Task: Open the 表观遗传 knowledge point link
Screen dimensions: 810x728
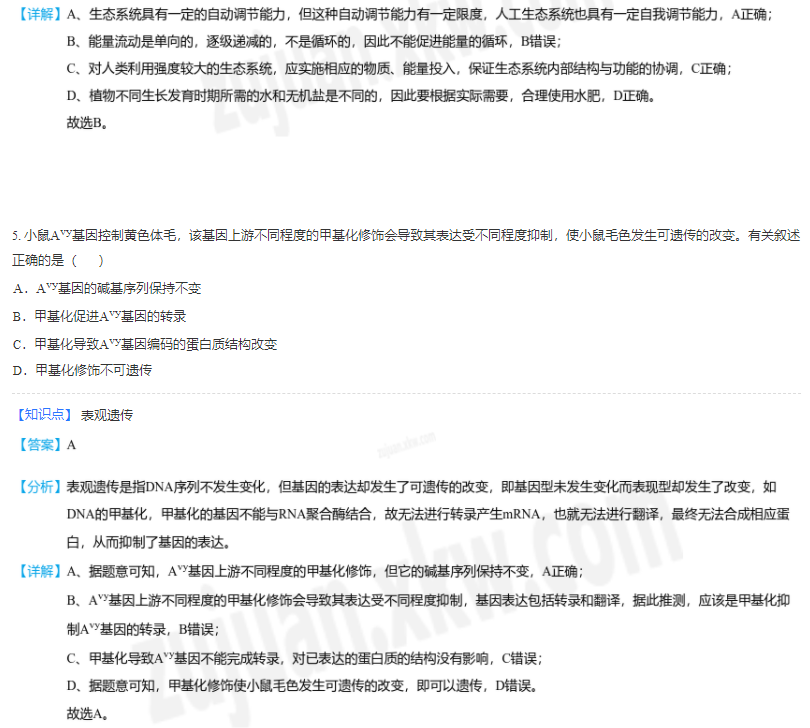Action: coord(107,414)
